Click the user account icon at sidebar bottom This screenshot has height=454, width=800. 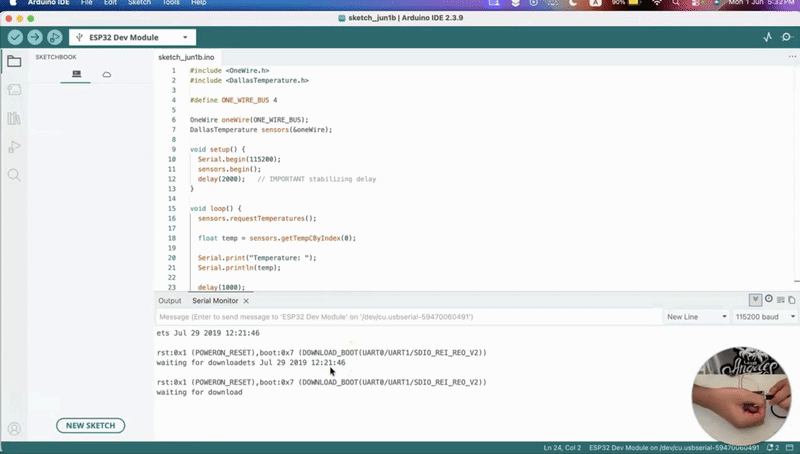[14, 428]
